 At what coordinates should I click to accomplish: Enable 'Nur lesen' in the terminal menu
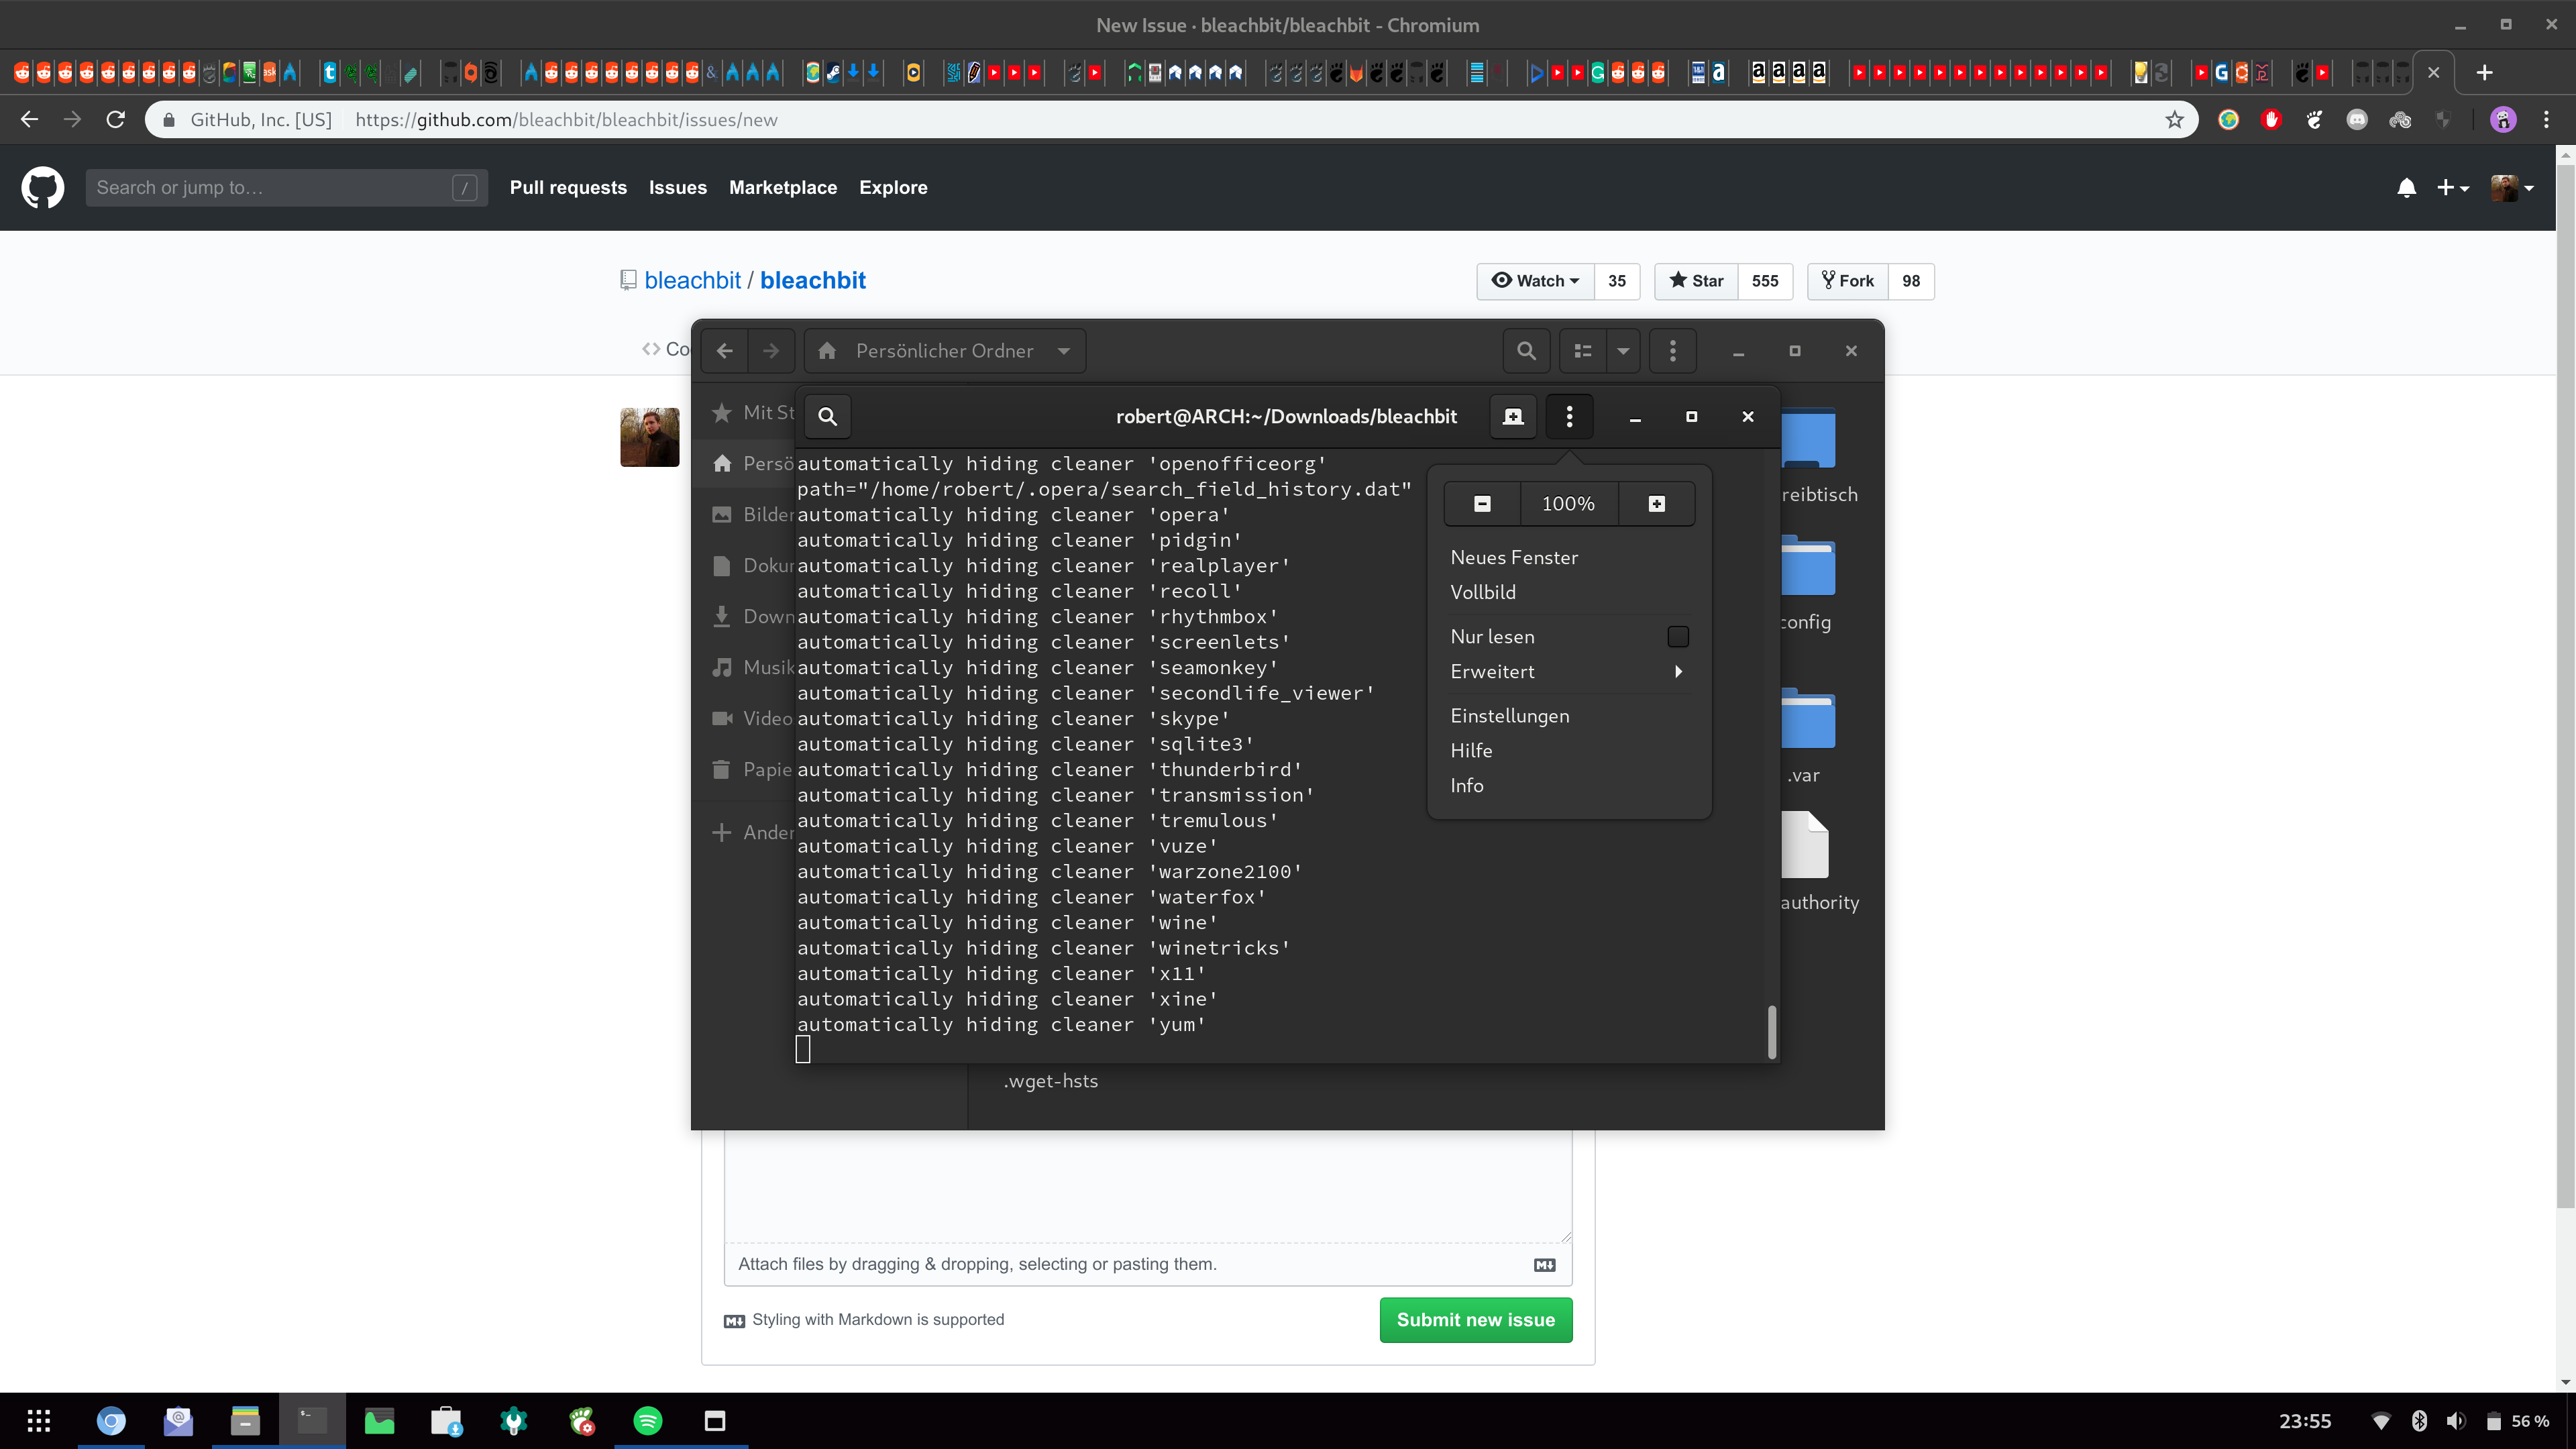click(1678, 637)
